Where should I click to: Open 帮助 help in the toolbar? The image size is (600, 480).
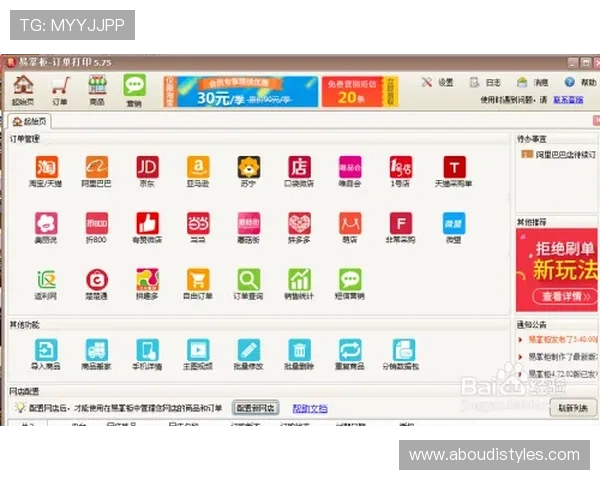coord(580,82)
